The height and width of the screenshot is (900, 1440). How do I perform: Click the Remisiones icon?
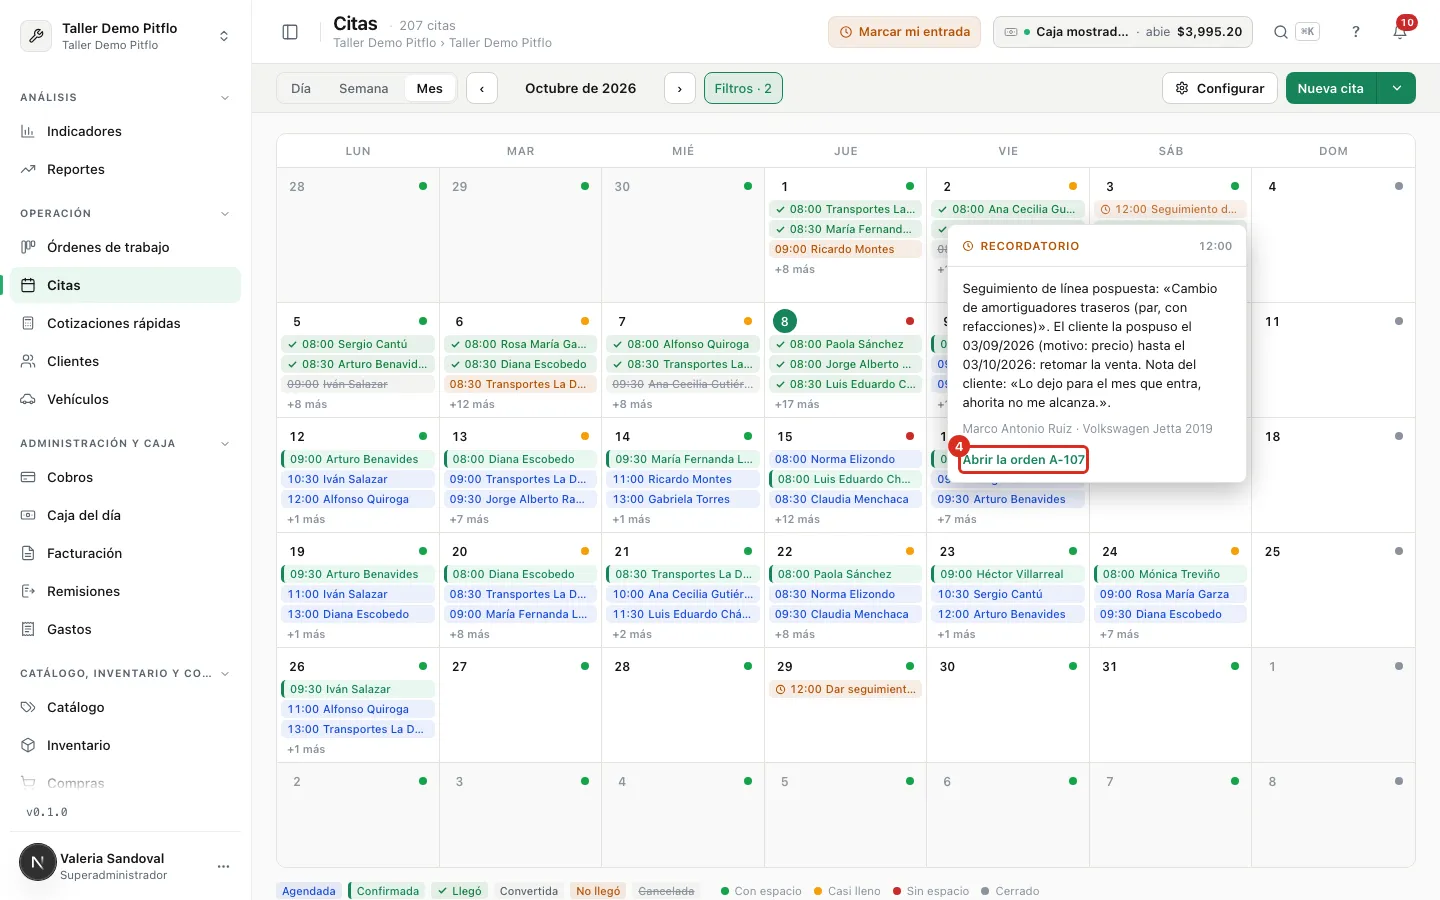28,591
